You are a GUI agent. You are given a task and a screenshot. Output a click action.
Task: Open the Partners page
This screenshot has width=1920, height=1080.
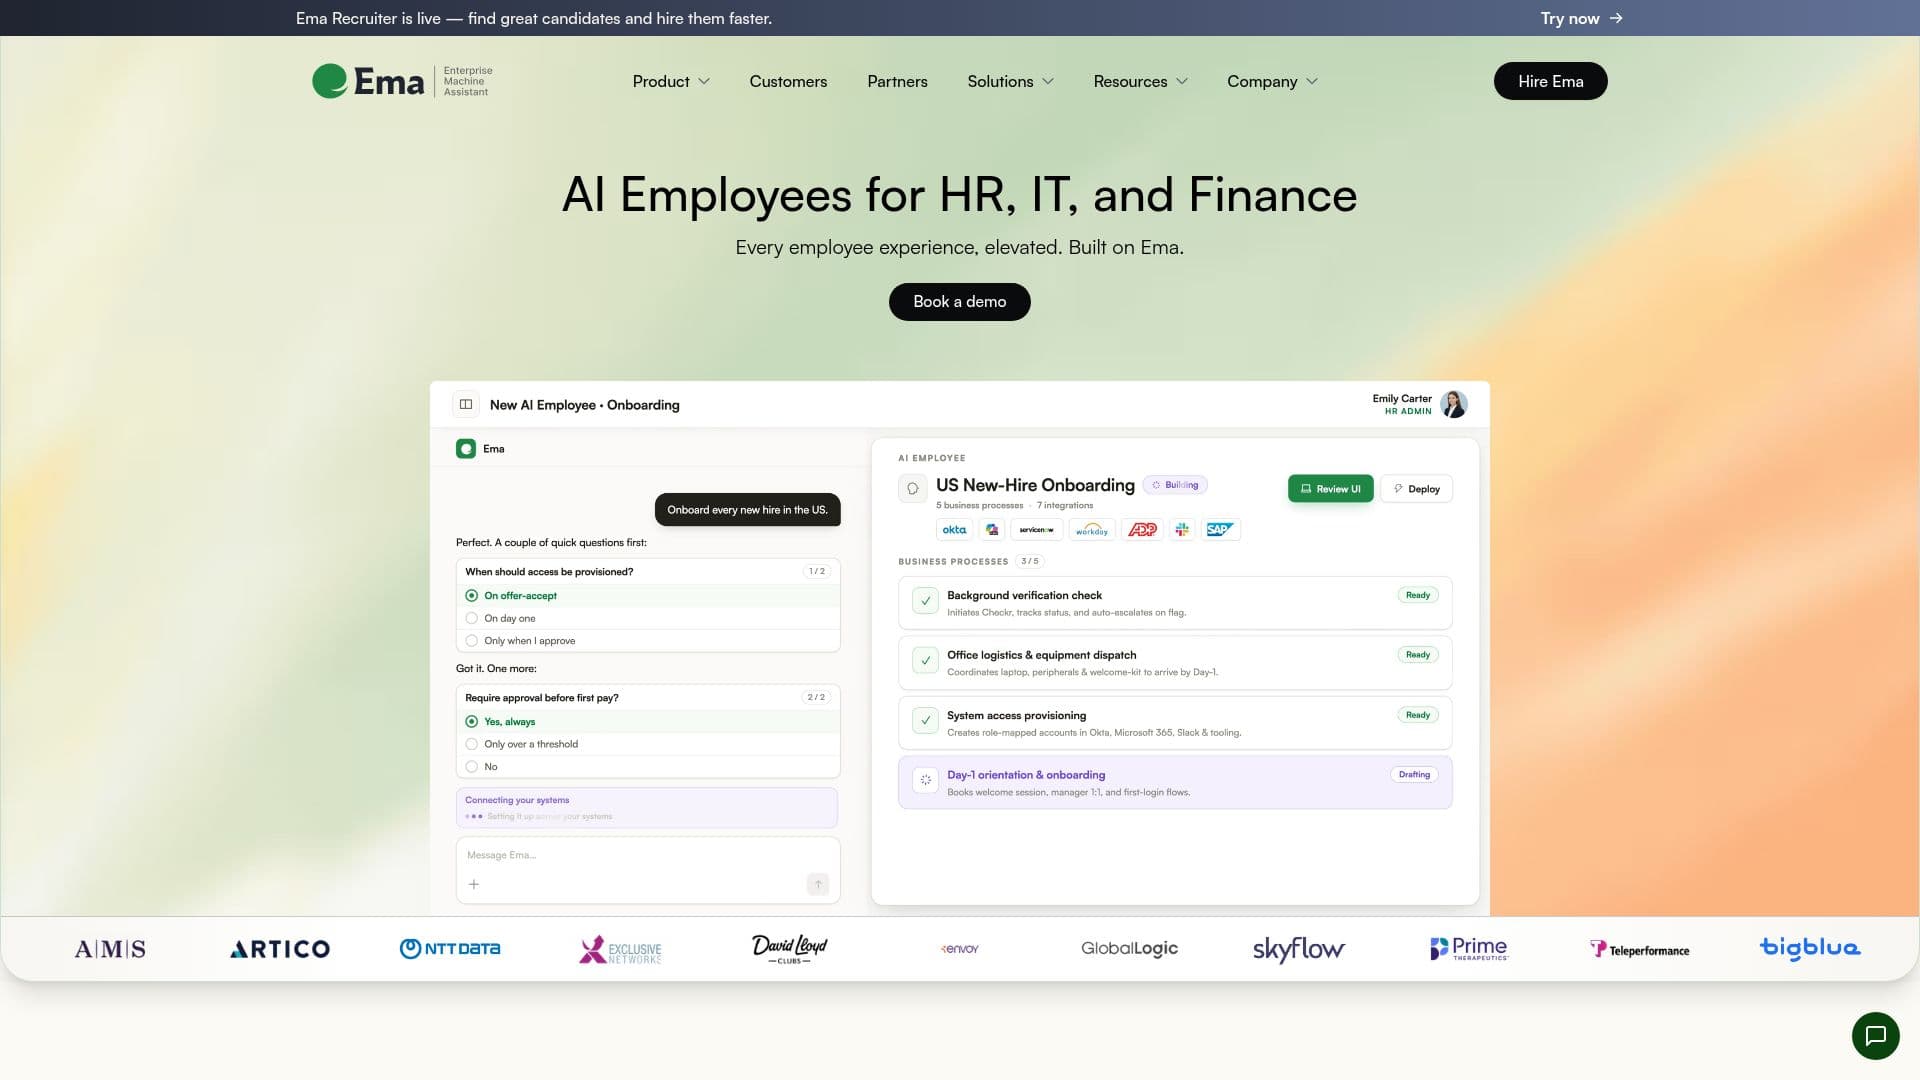(897, 81)
